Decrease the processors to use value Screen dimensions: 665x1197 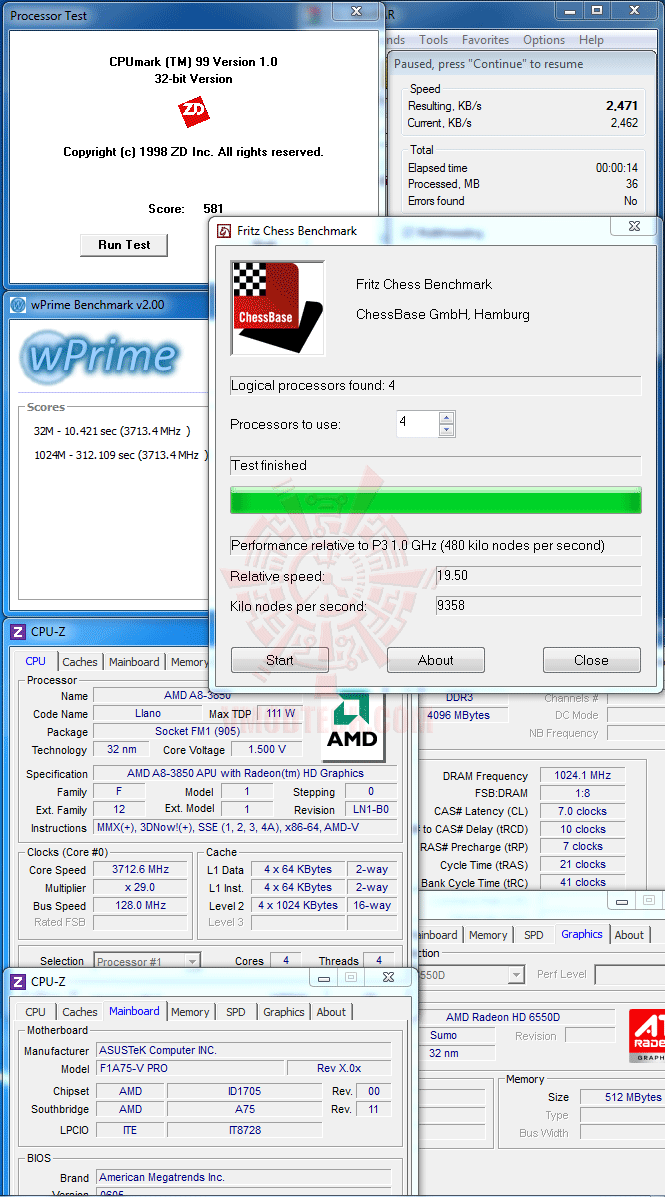click(447, 429)
